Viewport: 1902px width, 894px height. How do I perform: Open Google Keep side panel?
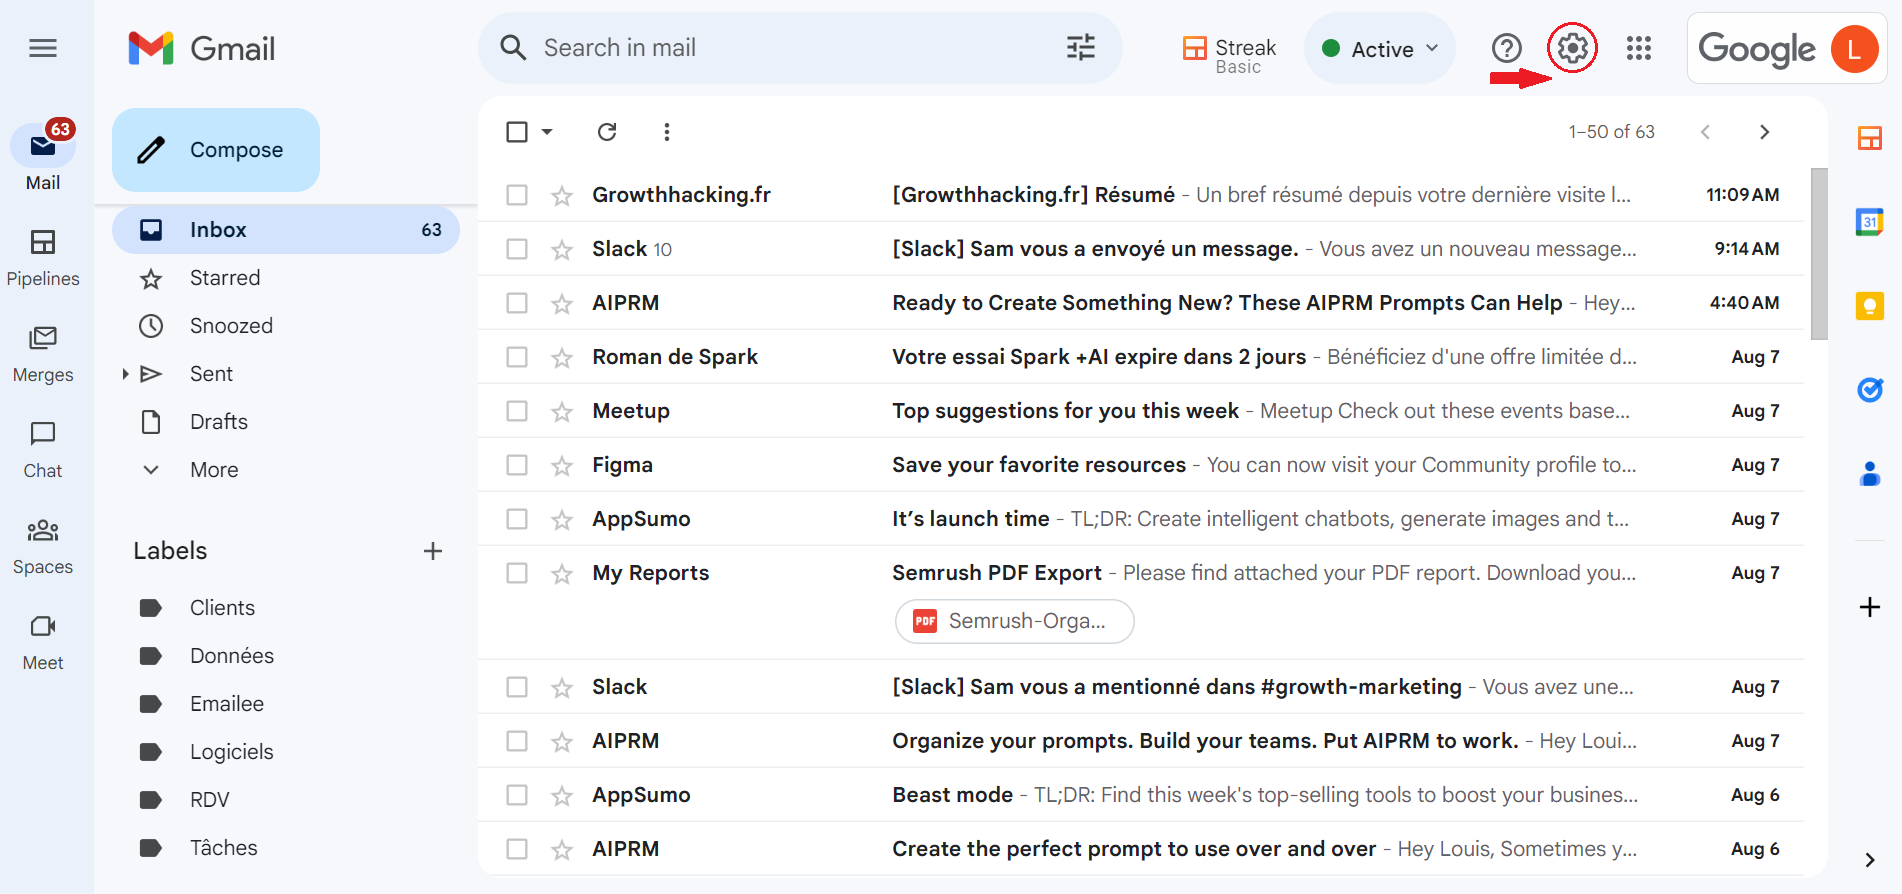[x=1869, y=306]
